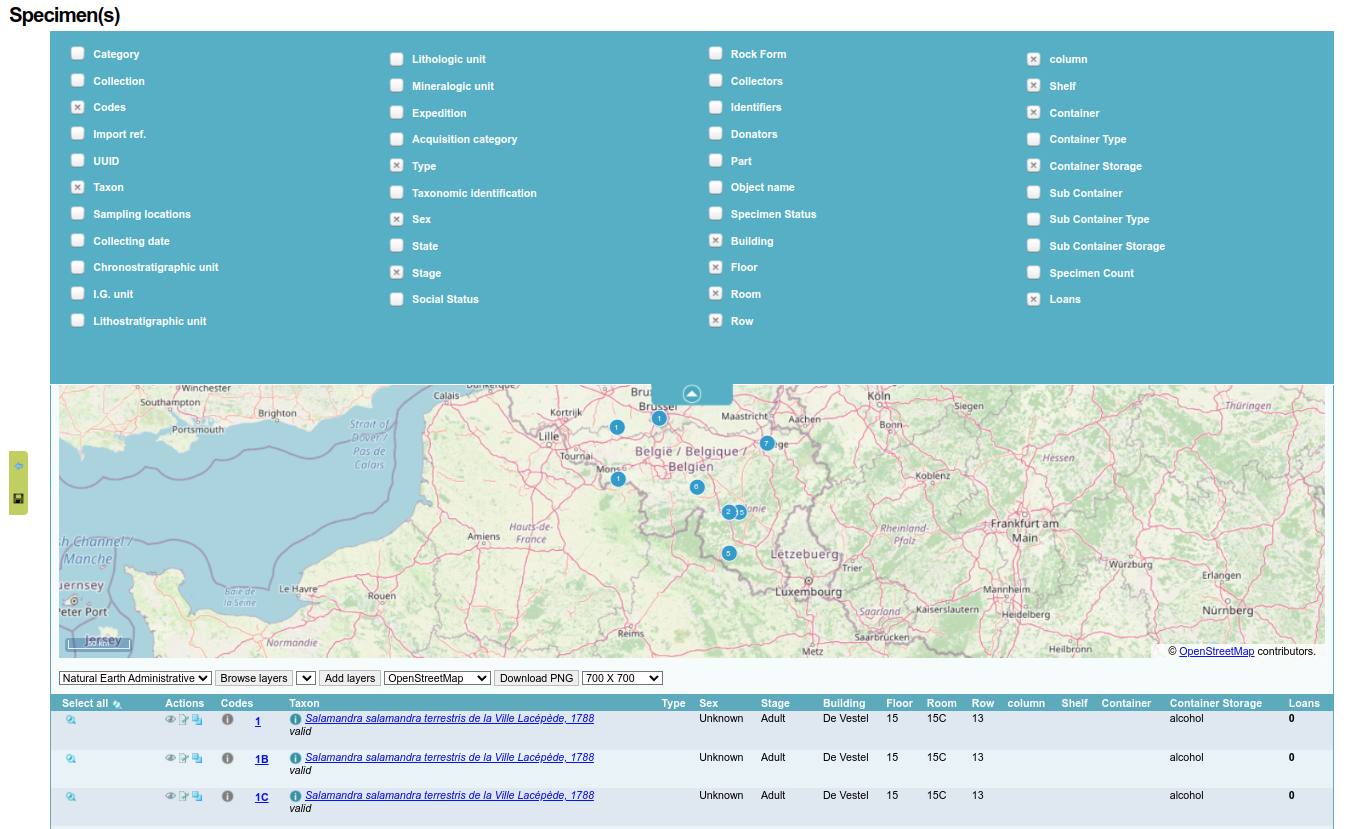Open the OpenStreetMap base layer dropdown

click(437, 678)
